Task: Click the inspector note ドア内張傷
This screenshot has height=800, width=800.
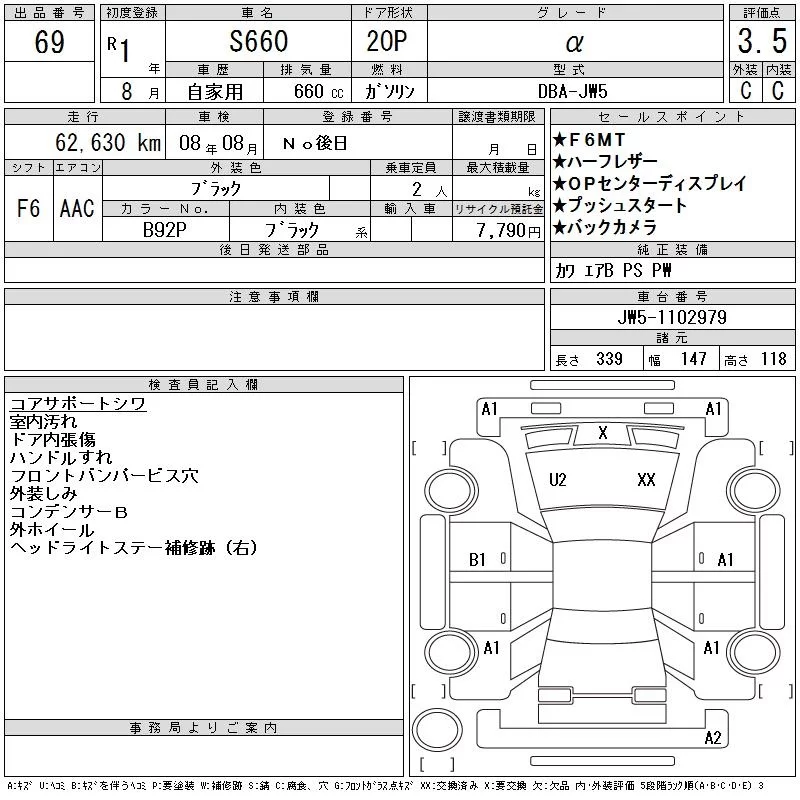Action: point(53,439)
